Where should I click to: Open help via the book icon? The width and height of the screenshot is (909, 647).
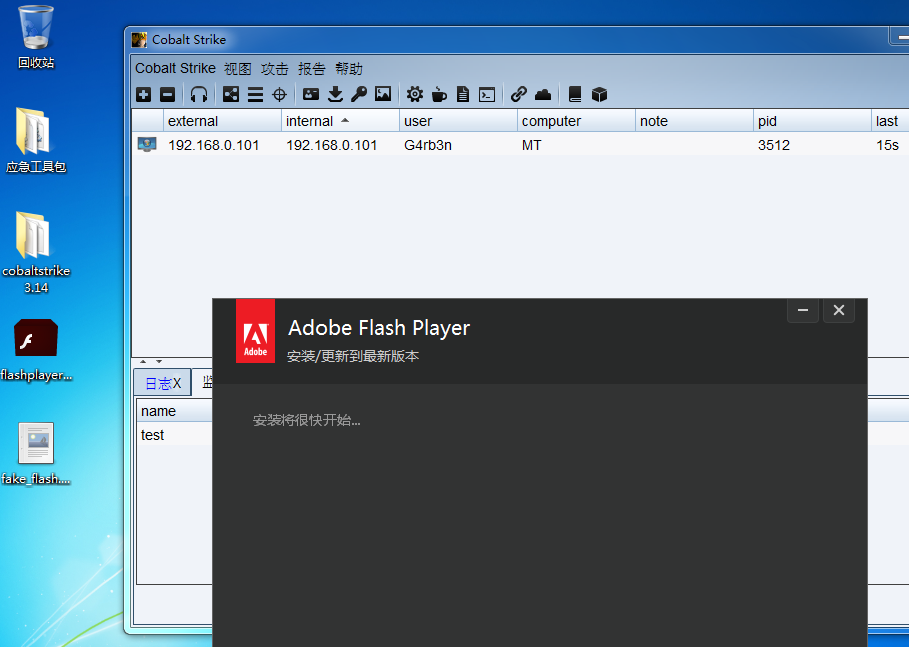[575, 94]
